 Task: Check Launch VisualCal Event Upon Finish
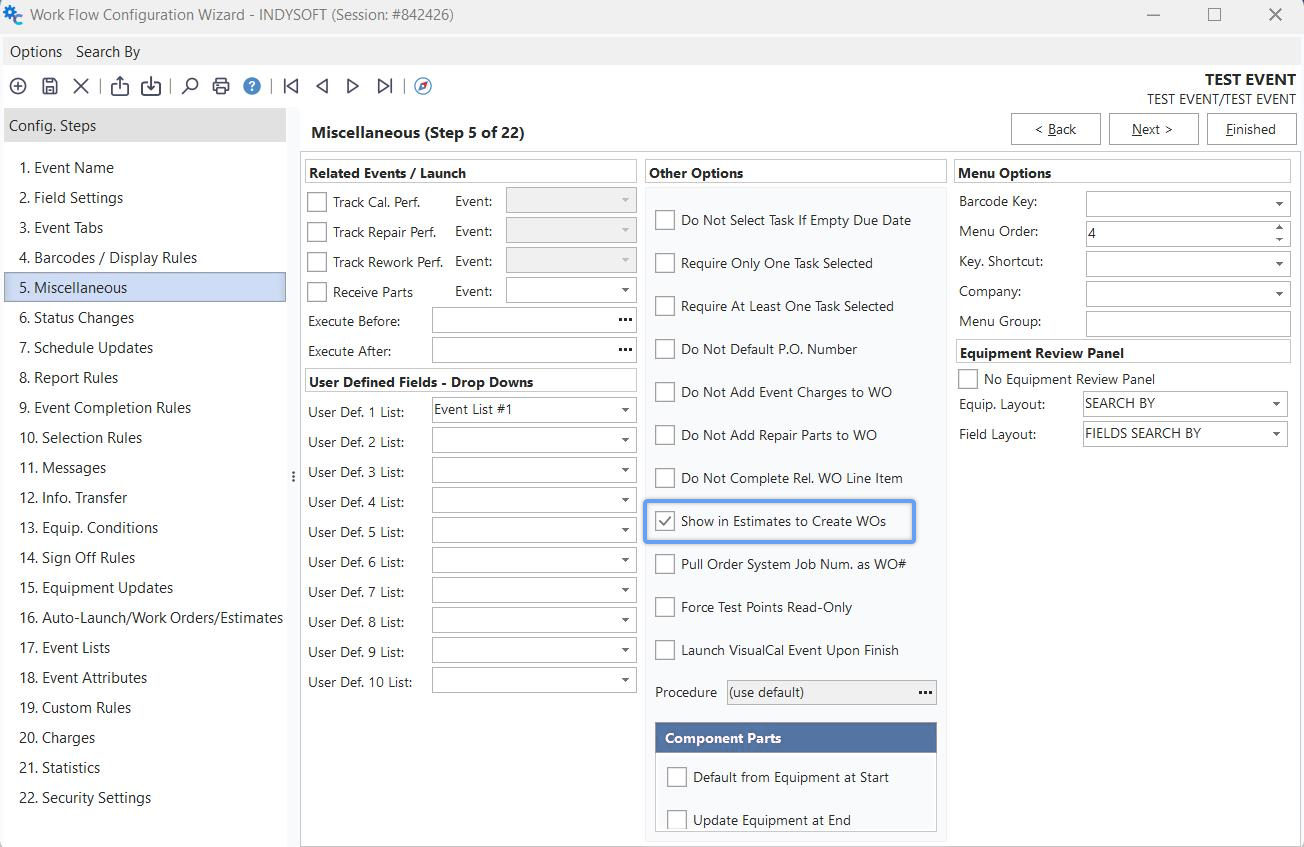tap(665, 650)
